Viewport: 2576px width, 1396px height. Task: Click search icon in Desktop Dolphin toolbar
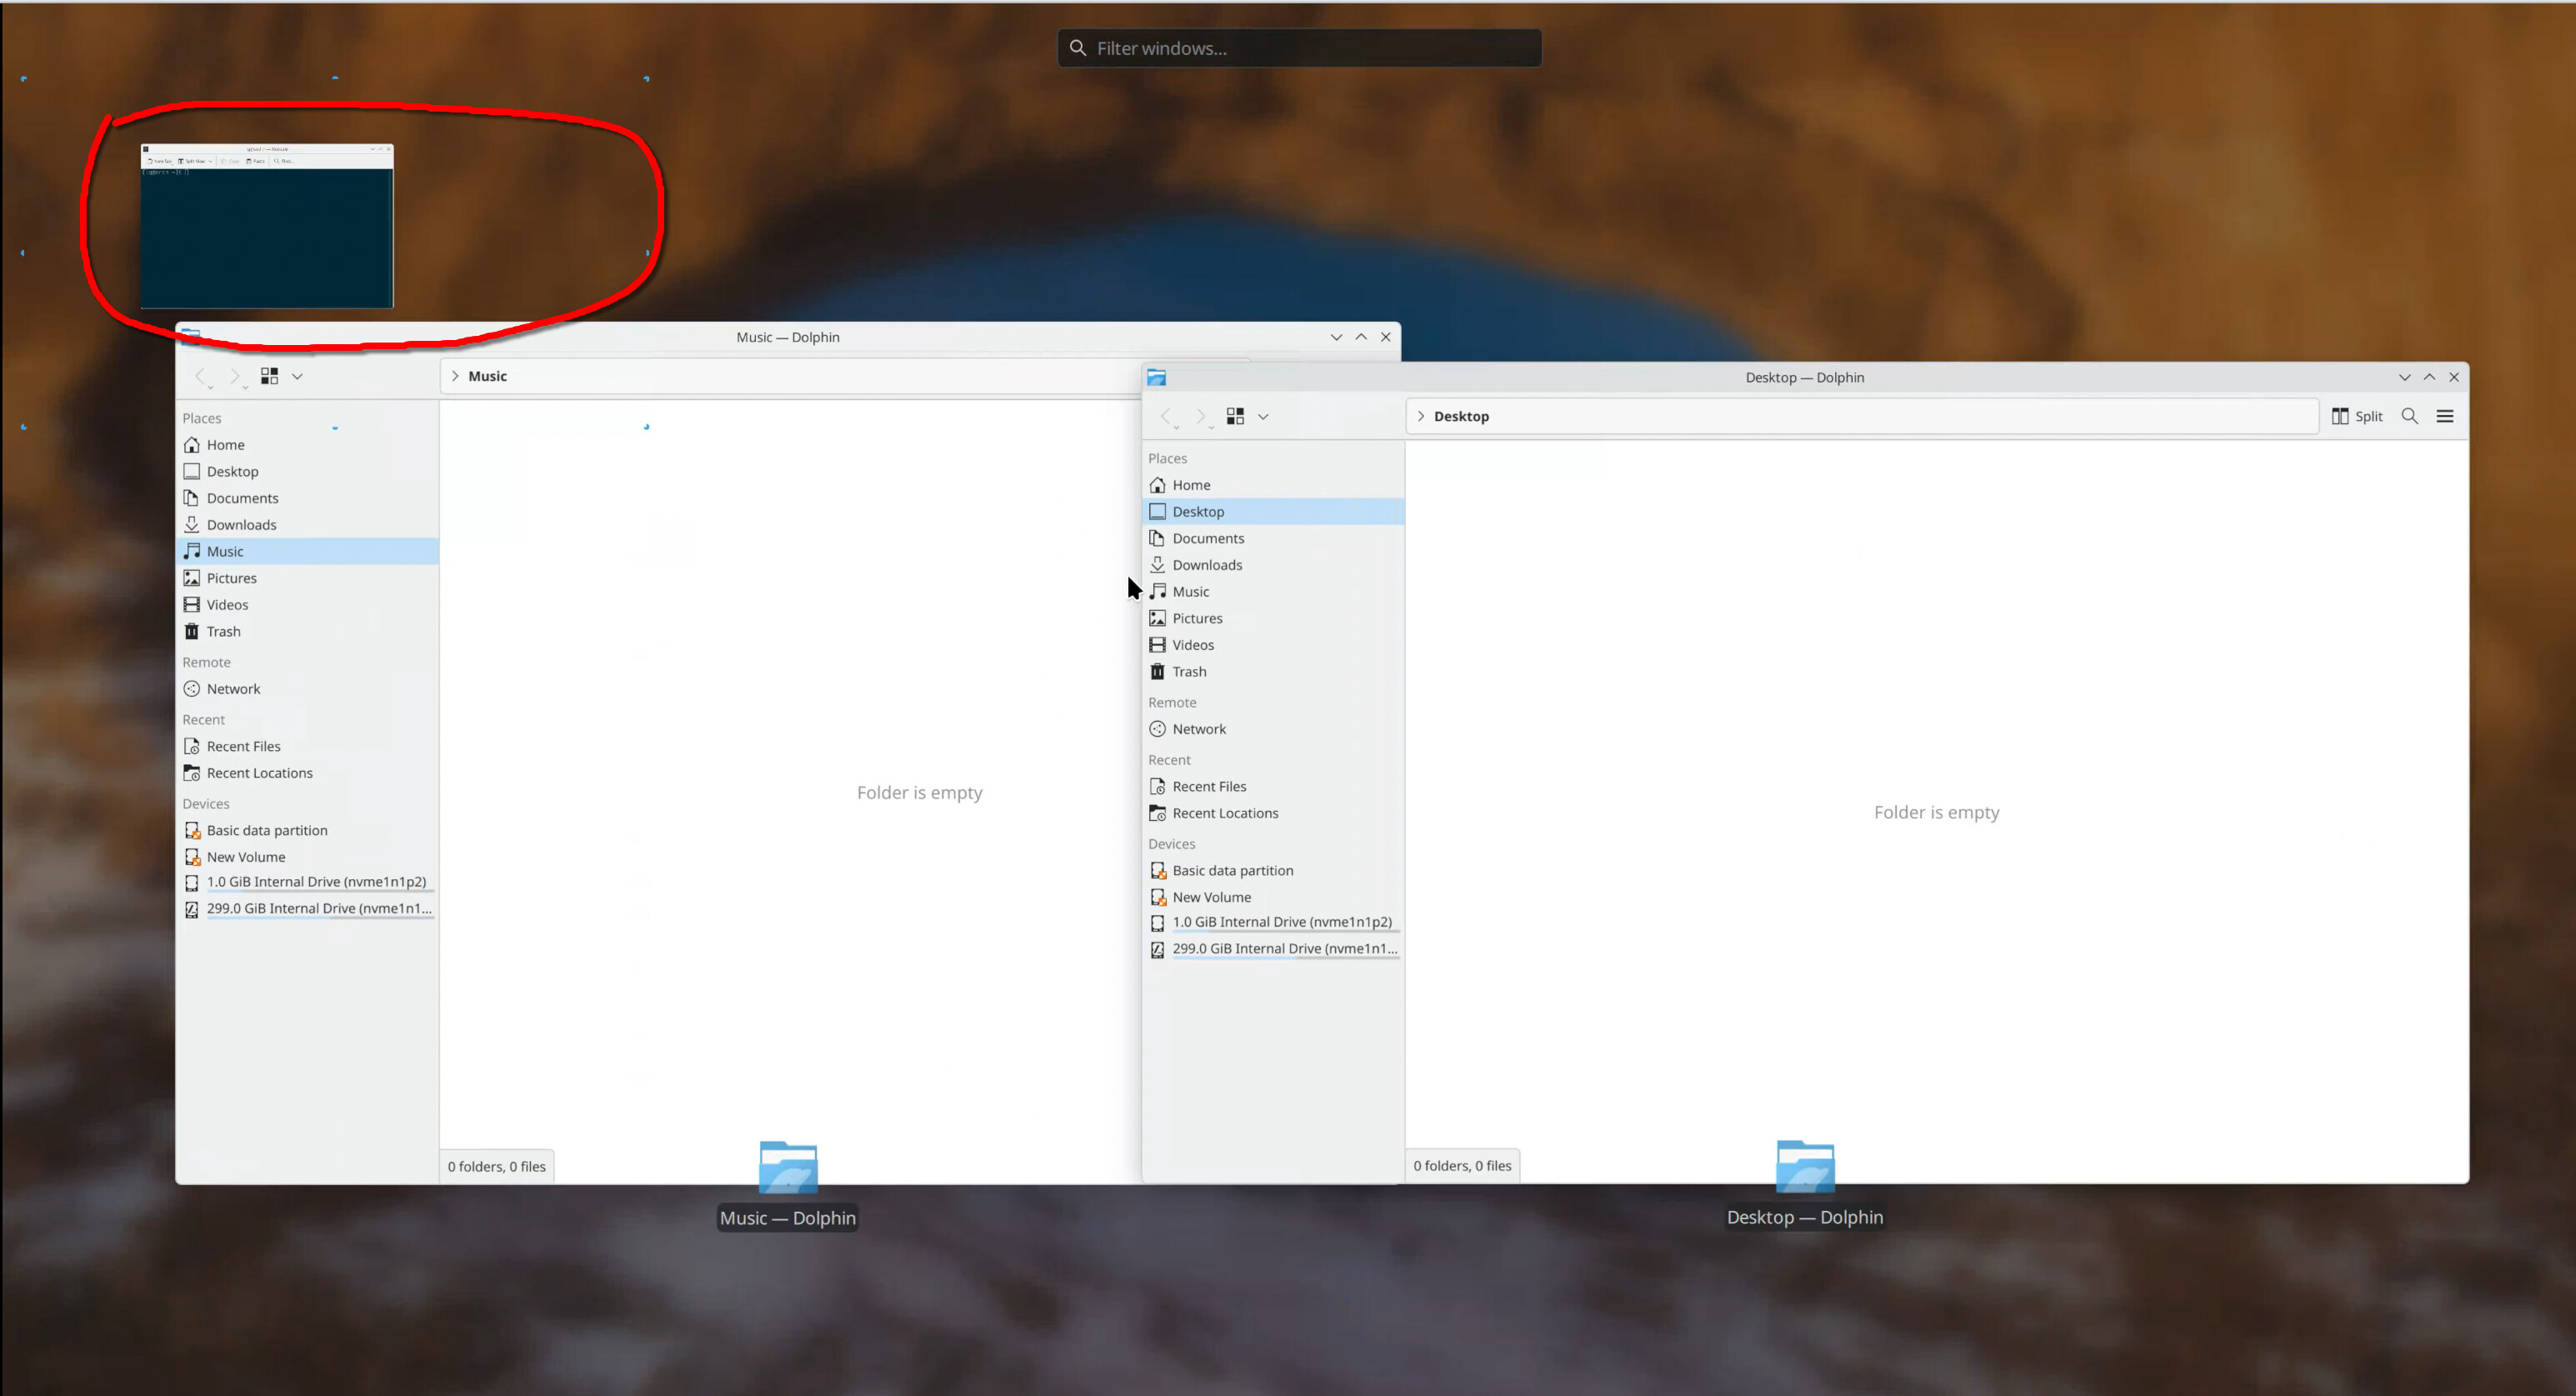[2410, 417]
